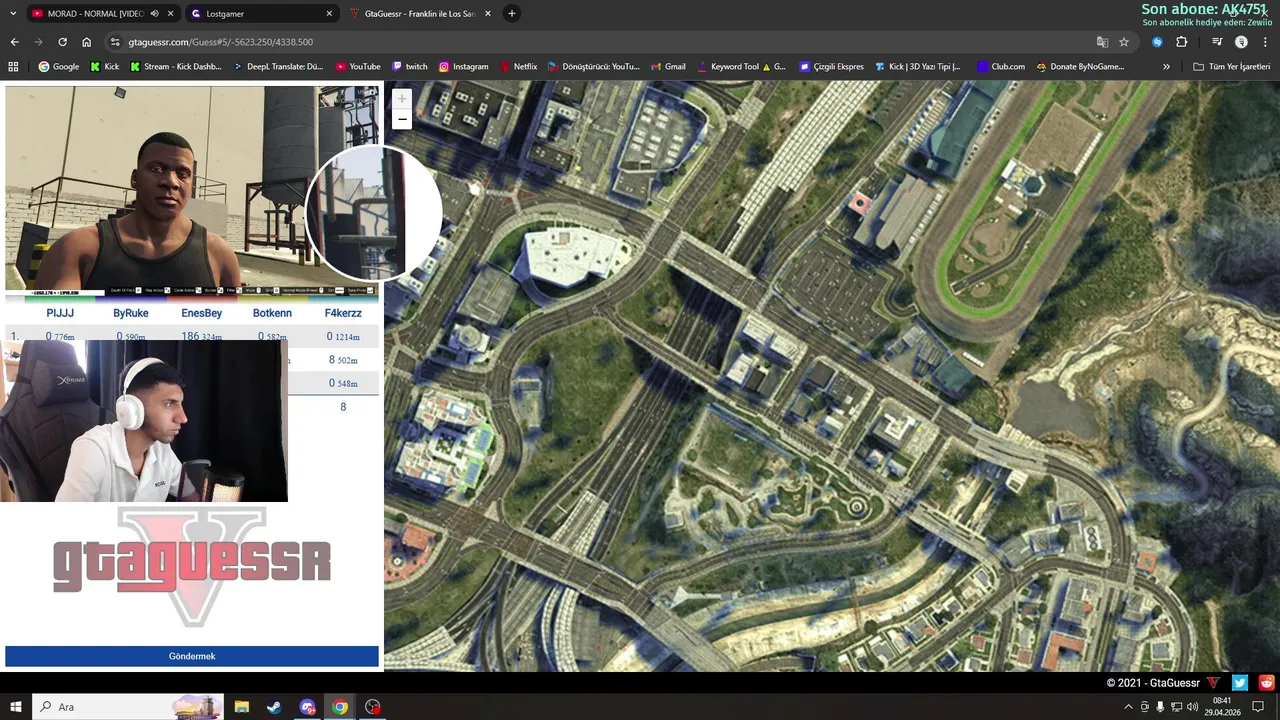The height and width of the screenshot is (720, 1280).
Task: Click EnesBey score 186
Action: coord(190,337)
